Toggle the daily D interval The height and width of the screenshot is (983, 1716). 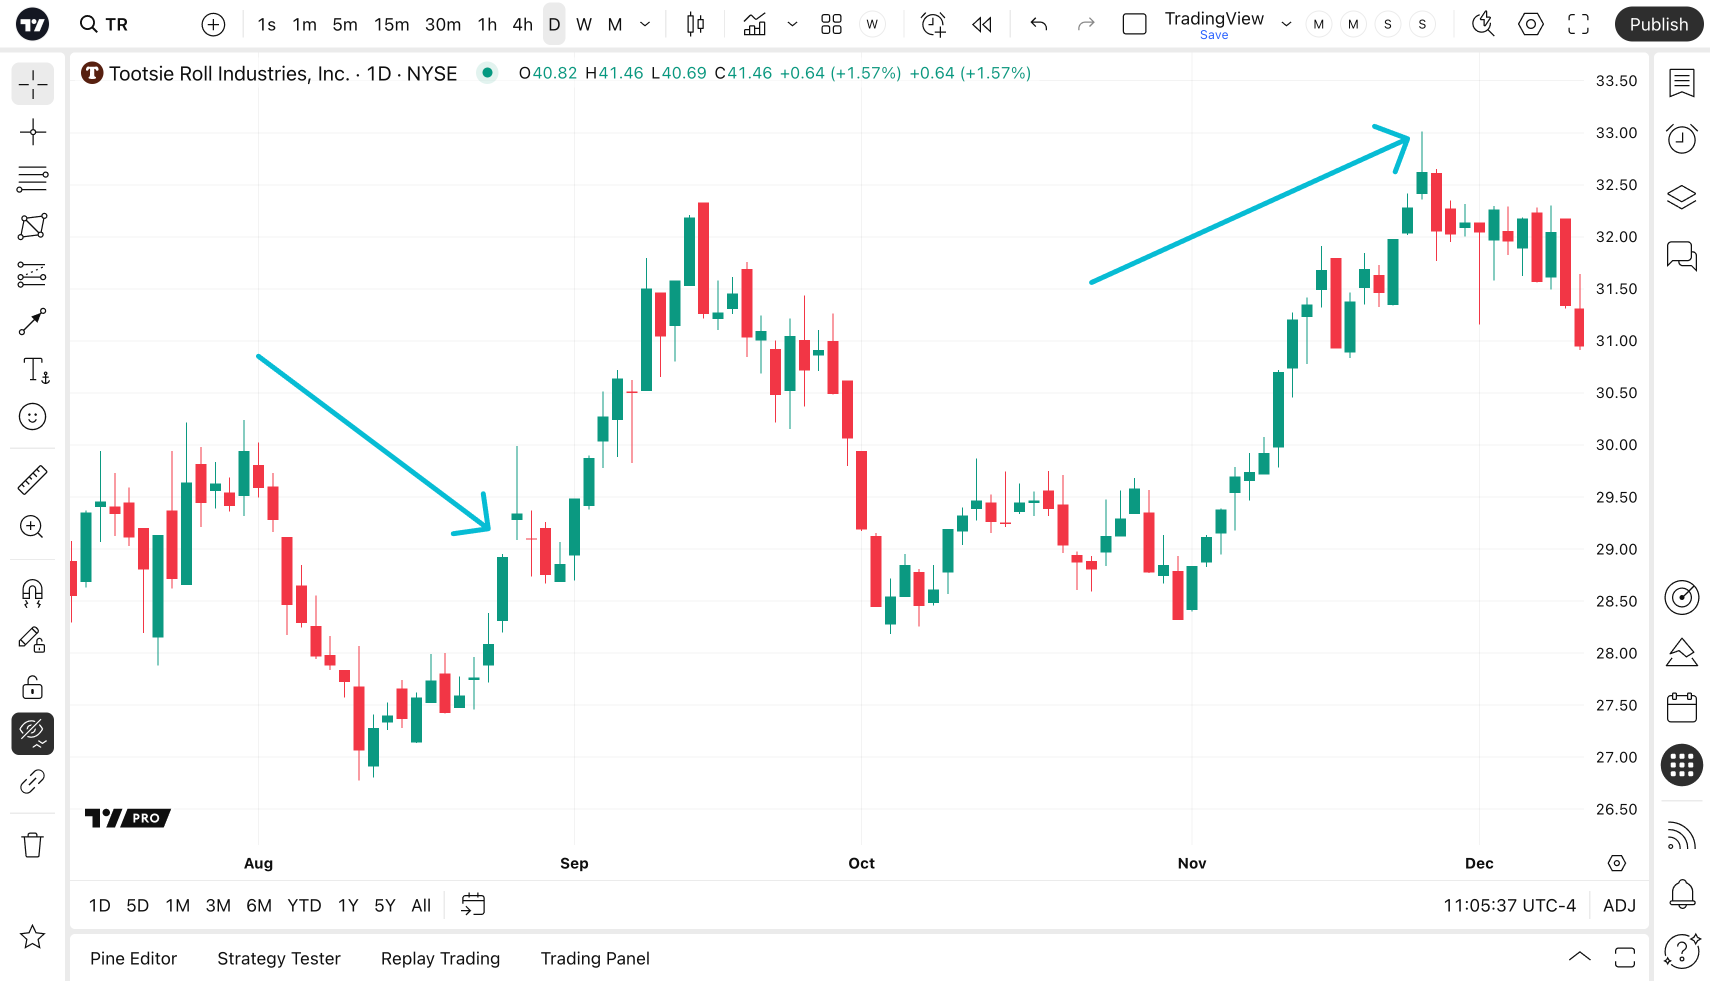(x=554, y=24)
